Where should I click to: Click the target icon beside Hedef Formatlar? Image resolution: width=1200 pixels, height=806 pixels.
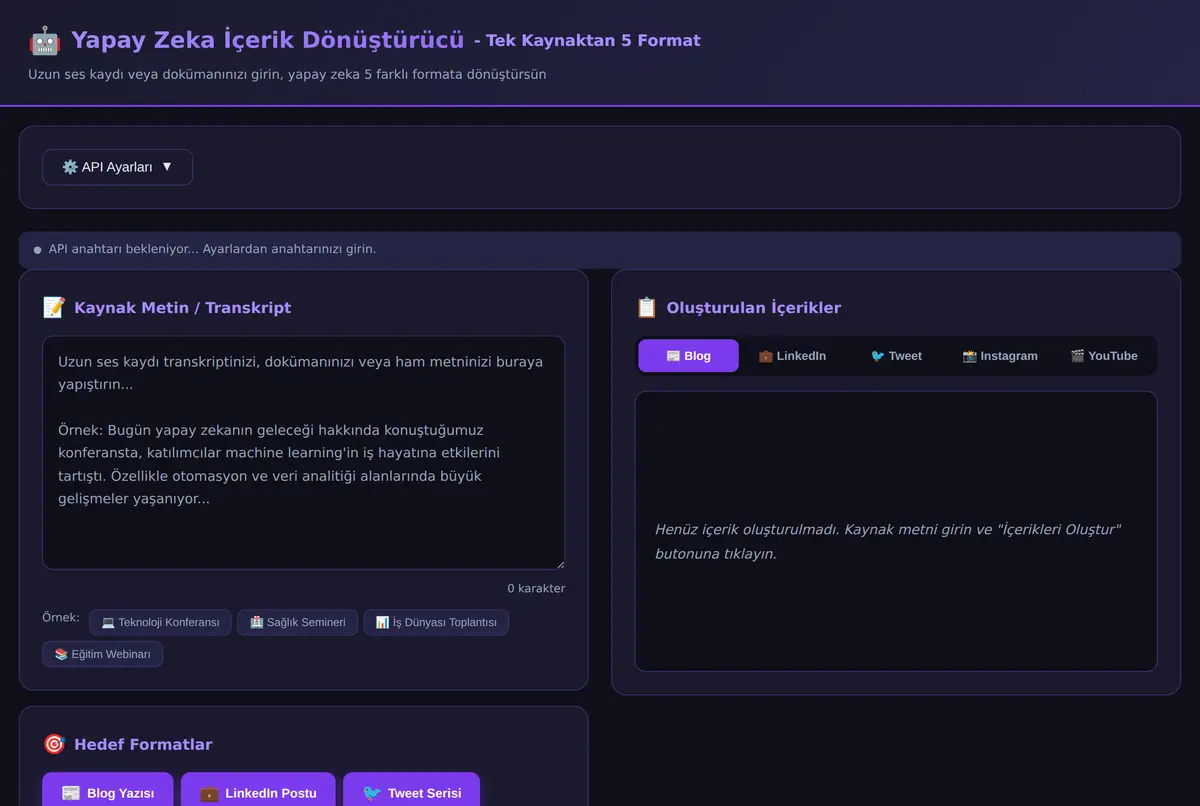[54, 744]
